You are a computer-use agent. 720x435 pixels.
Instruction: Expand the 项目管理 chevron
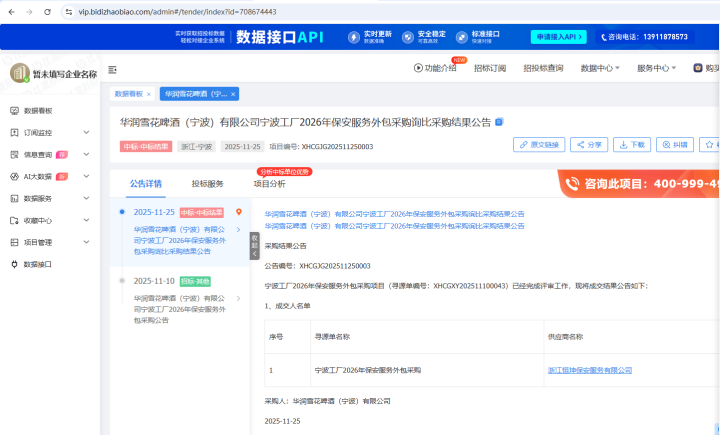86,242
